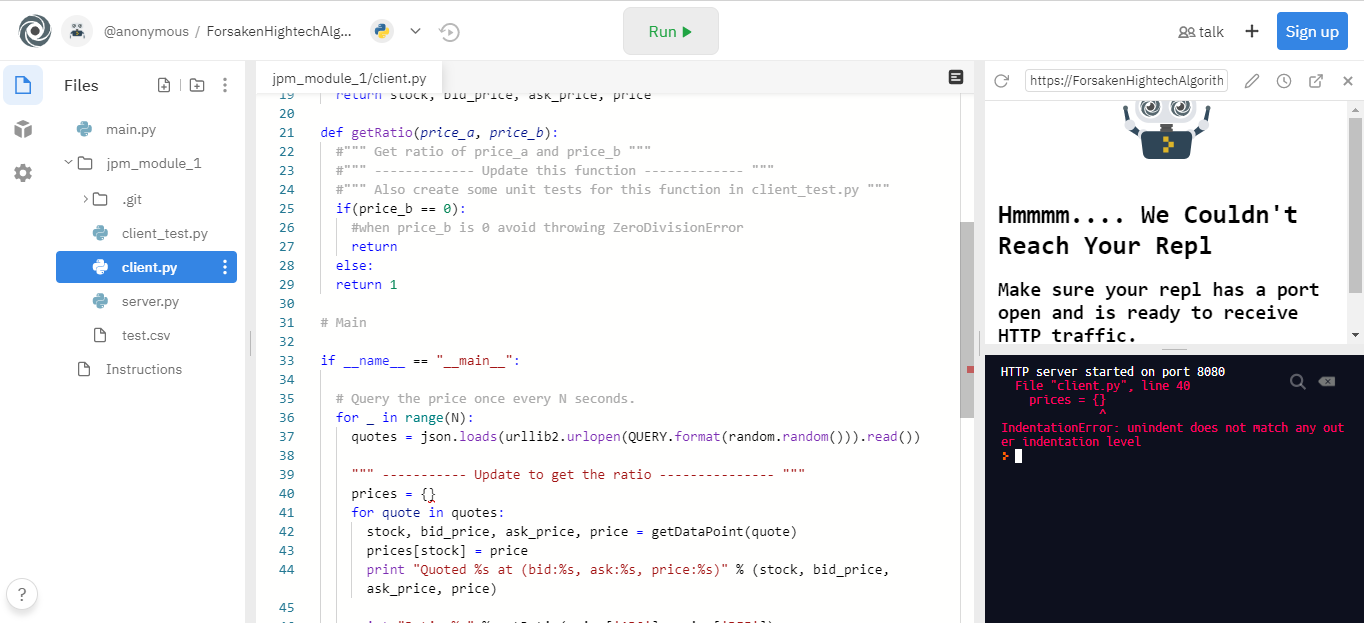Click the editor markdown/notes icon
The height and width of the screenshot is (623, 1364).
pyautogui.click(x=956, y=77)
